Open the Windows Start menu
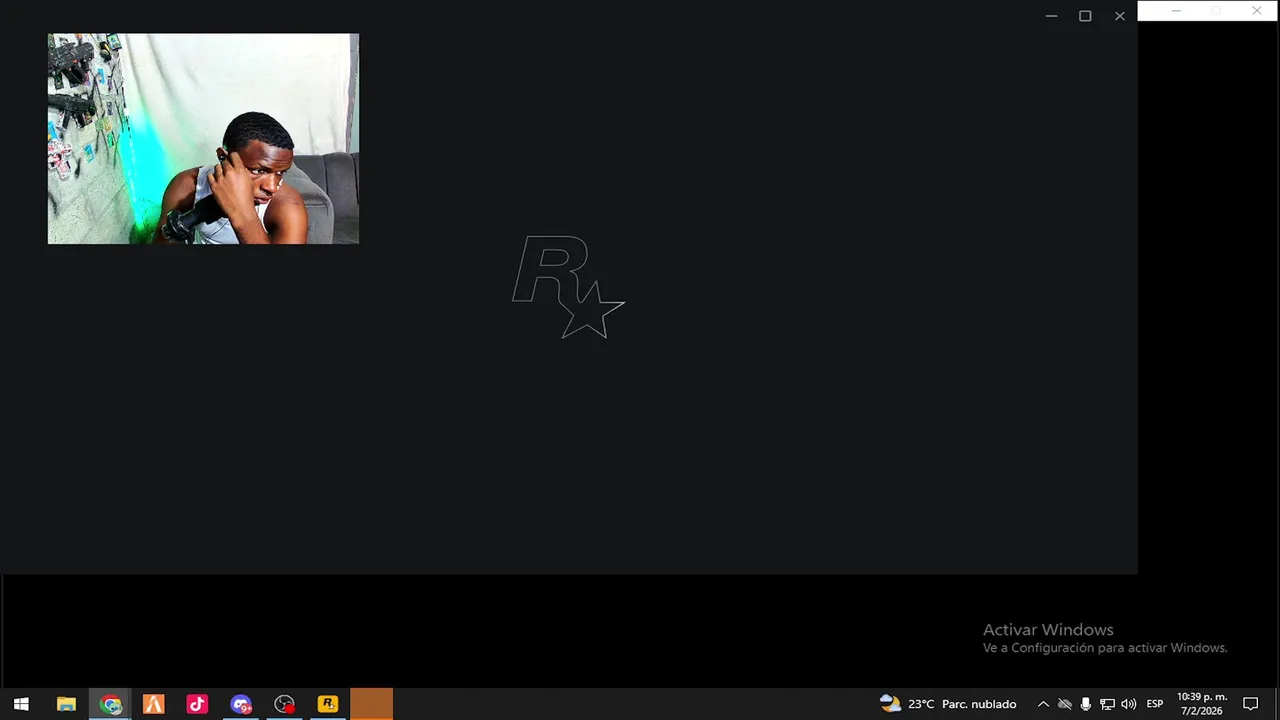The width and height of the screenshot is (1280, 720). pyautogui.click(x=21, y=704)
